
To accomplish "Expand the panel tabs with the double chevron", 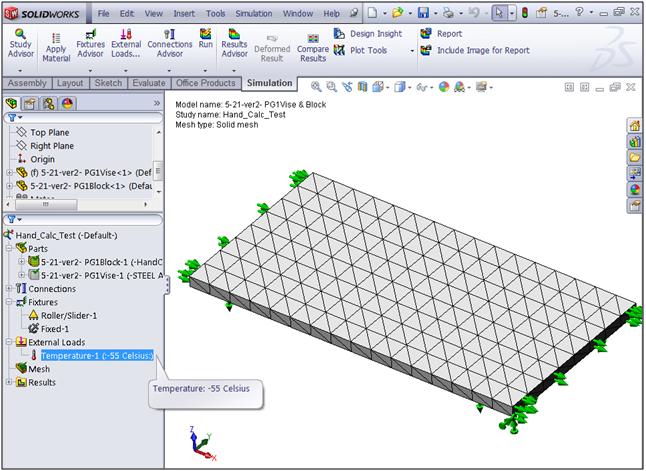I will (157, 103).
